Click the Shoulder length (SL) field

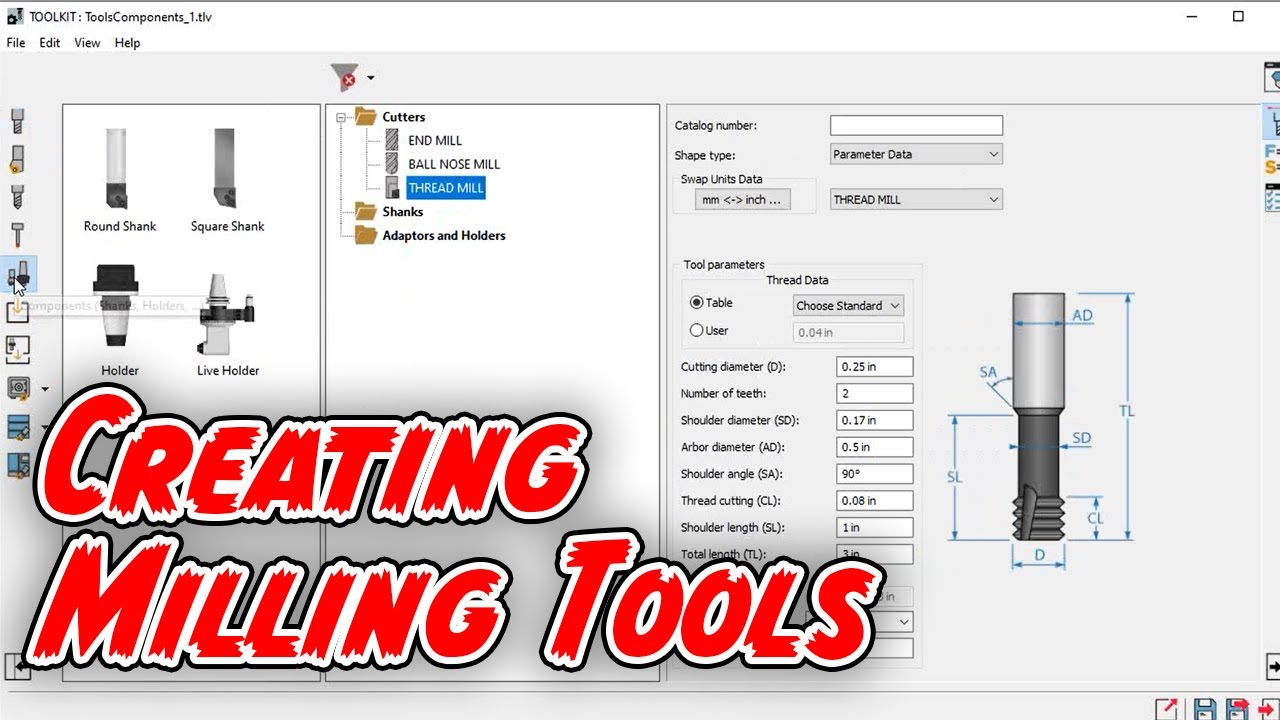pyautogui.click(x=875, y=527)
